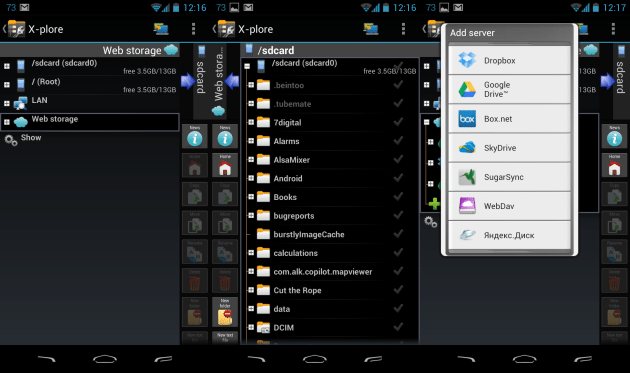Tap Recents navigation button on left screen

(163, 359)
